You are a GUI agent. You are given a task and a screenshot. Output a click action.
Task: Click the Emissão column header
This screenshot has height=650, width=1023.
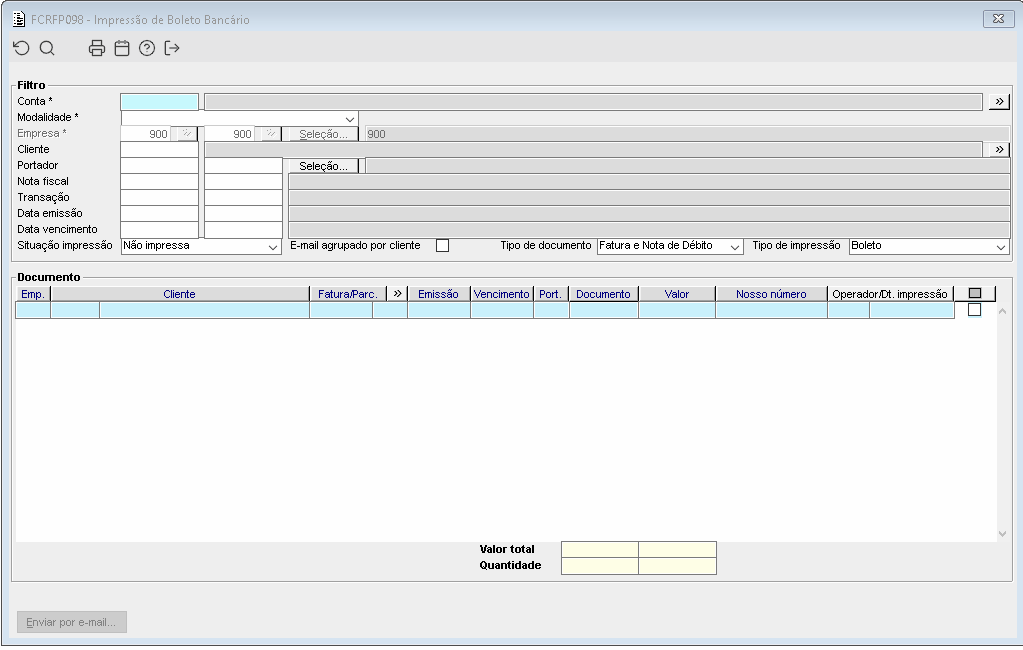point(438,294)
